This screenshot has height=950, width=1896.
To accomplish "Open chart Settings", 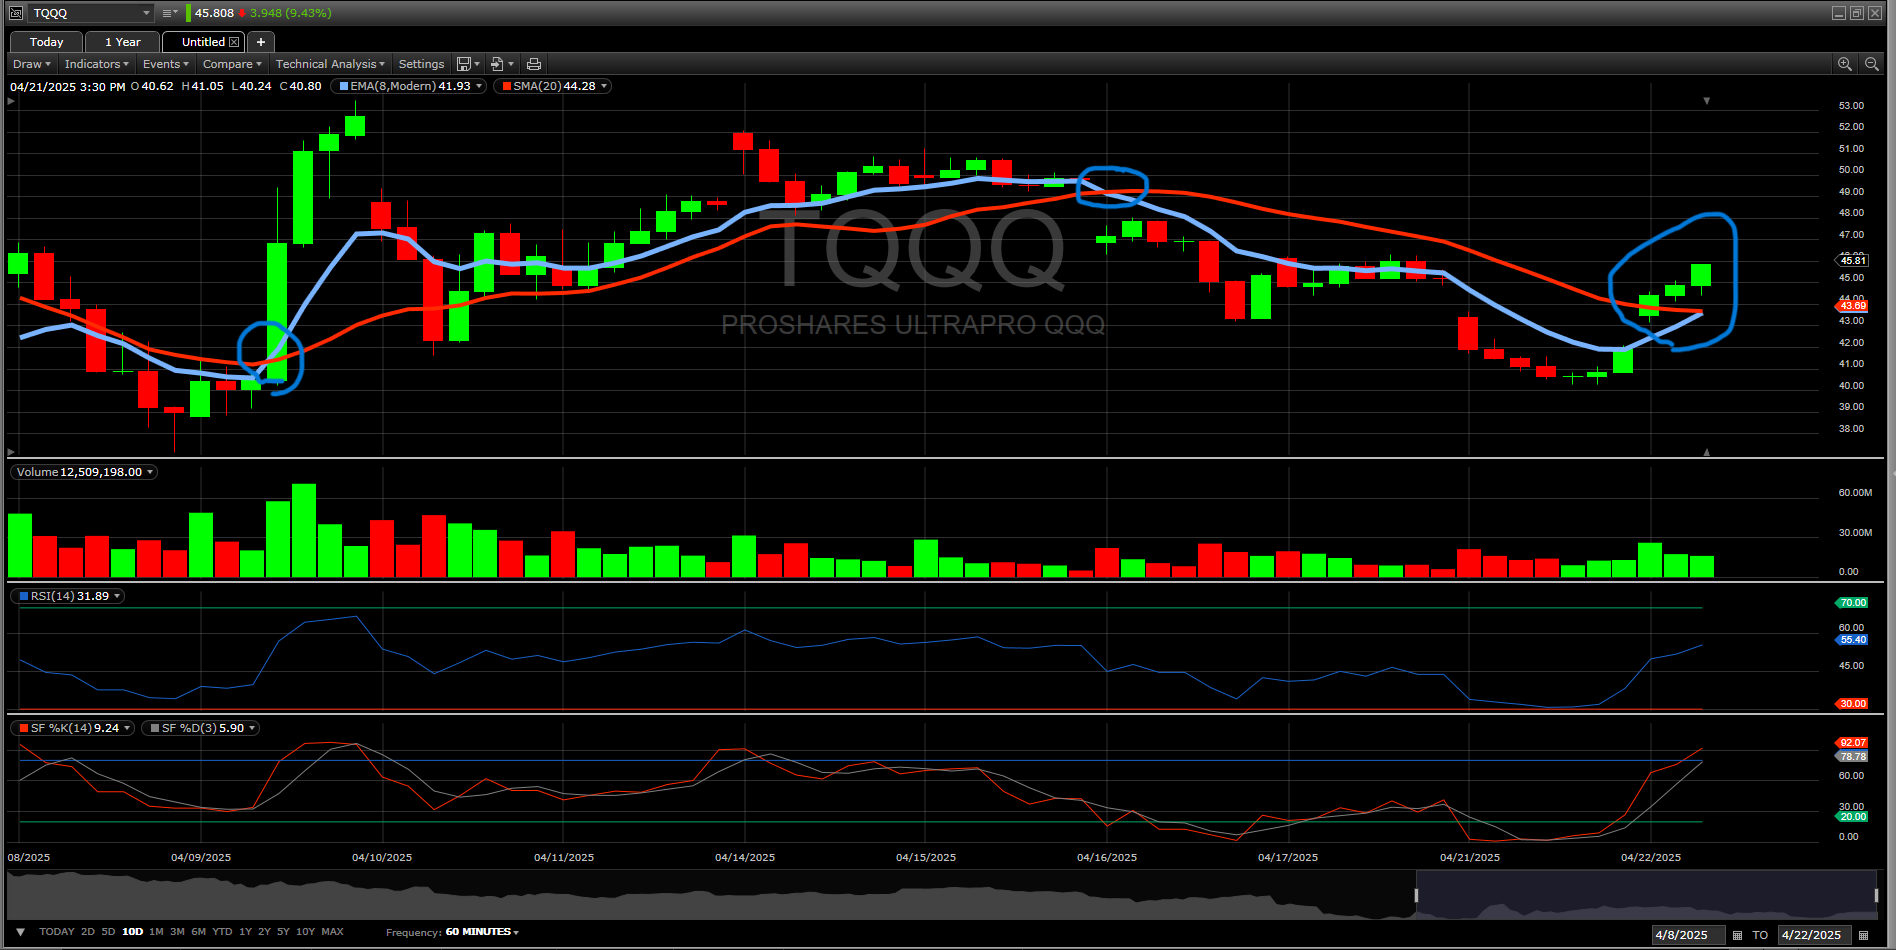I will click(421, 64).
